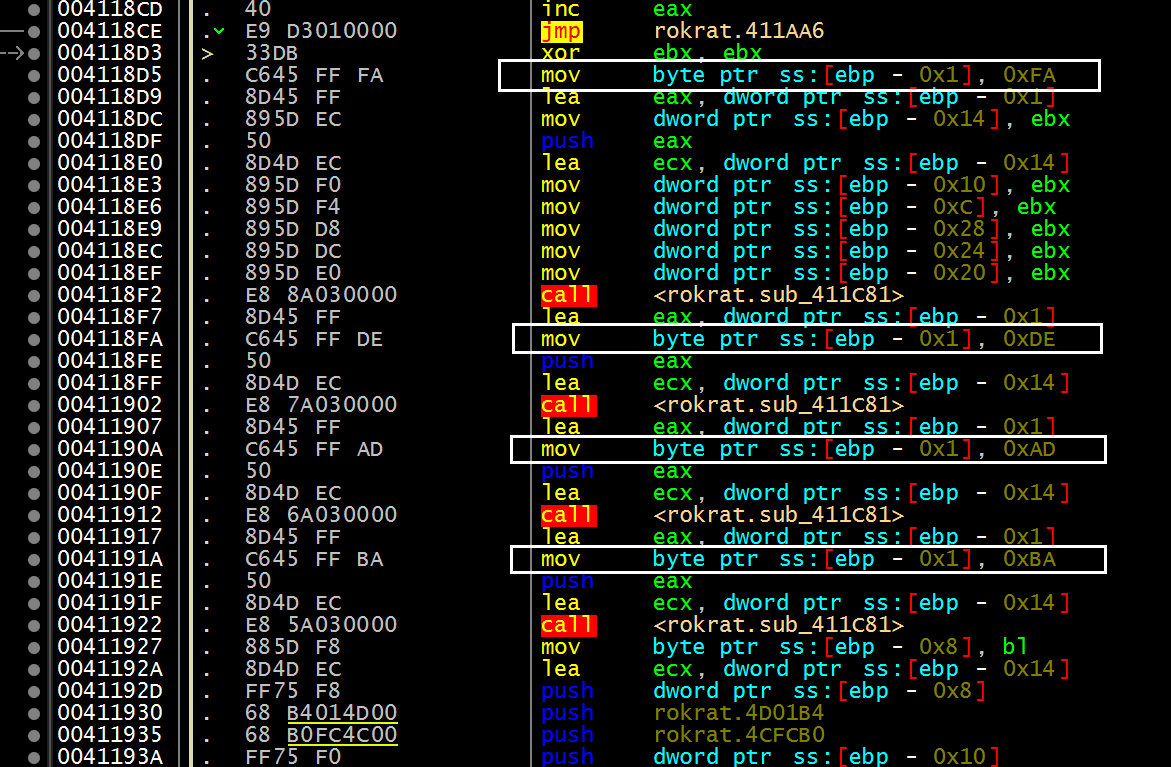The image size is (1171, 767).
Task: Click the jump-target marker at 004118D3
Action: tap(207, 54)
